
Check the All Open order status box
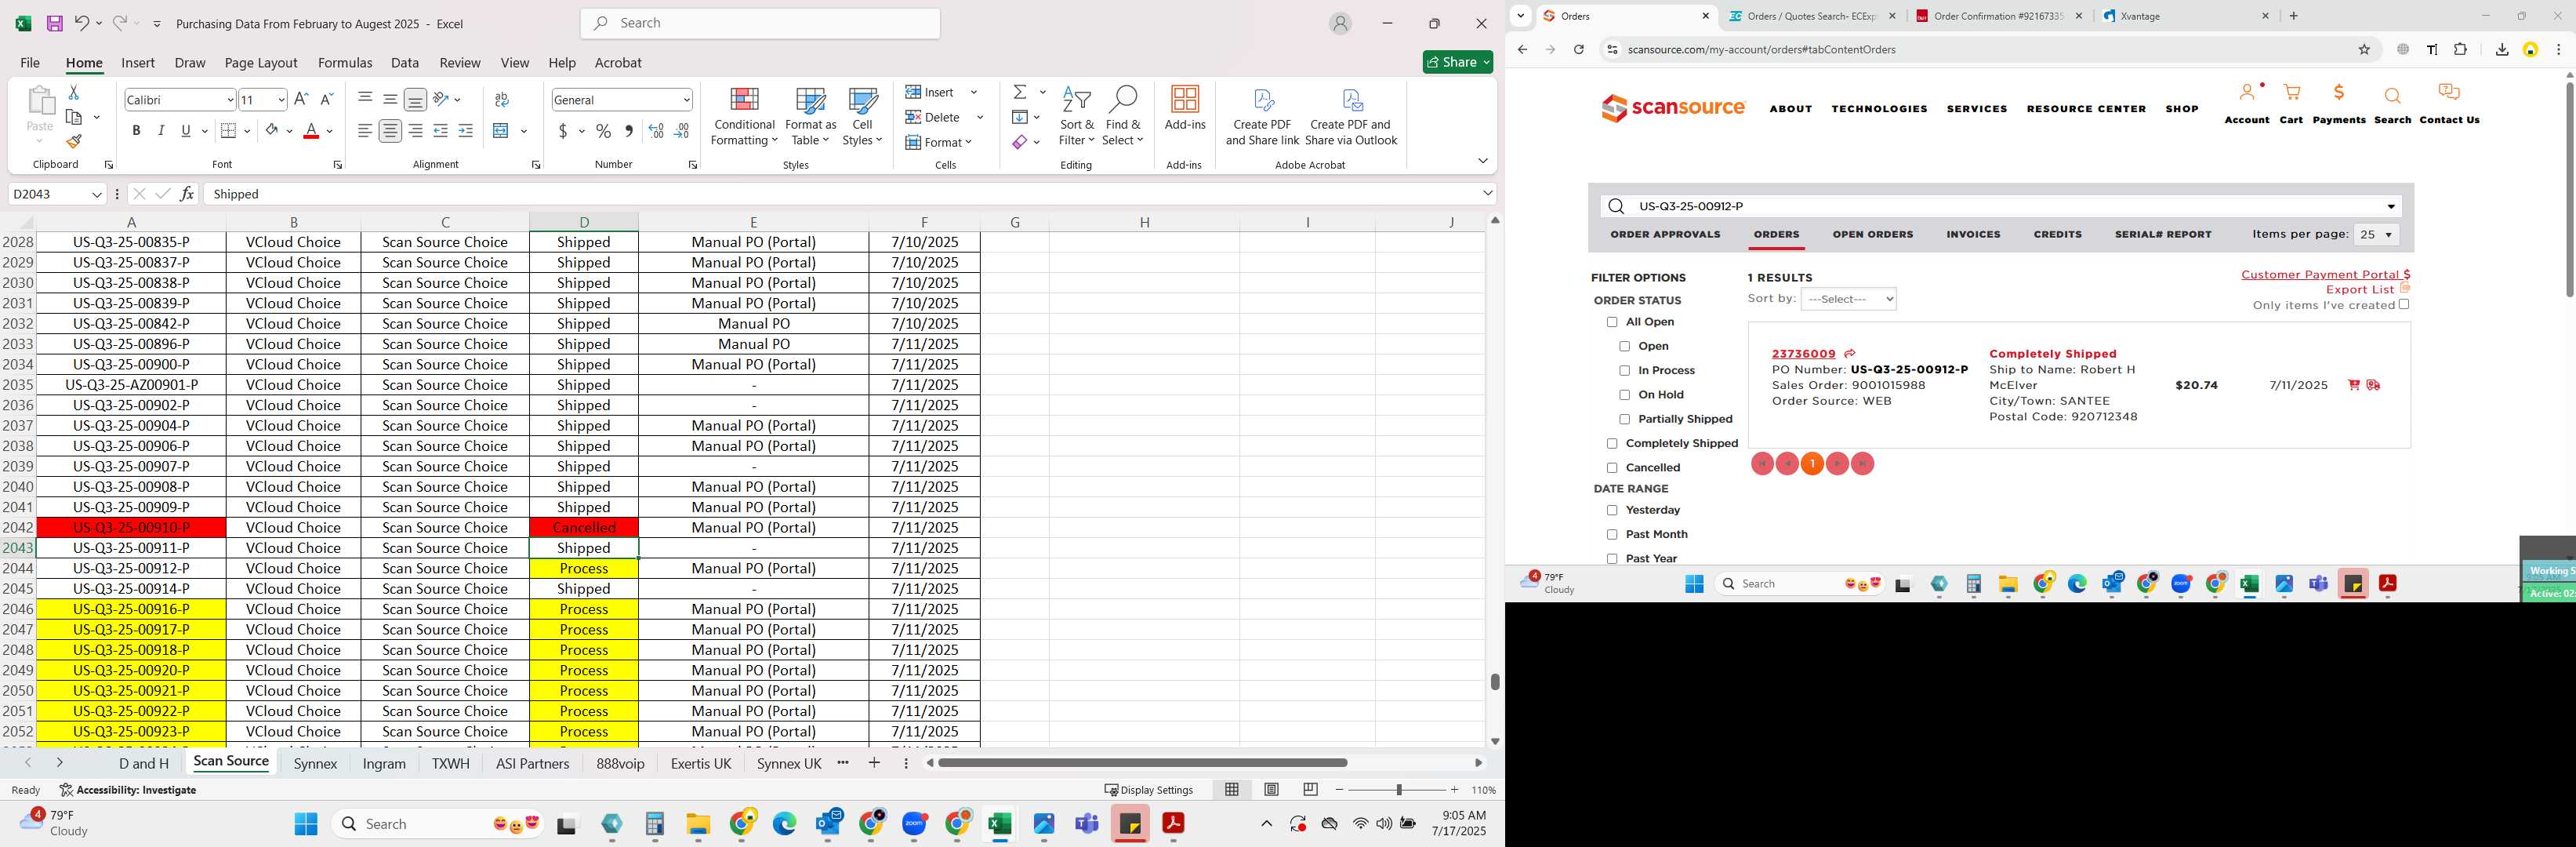pos(1612,322)
